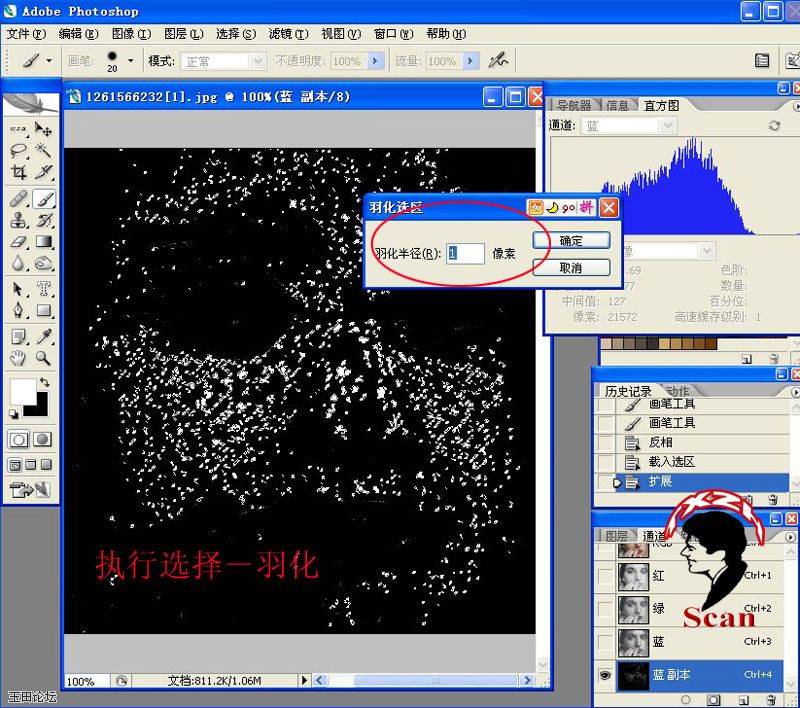
Task: Select the Pen tool
Action: [18, 310]
